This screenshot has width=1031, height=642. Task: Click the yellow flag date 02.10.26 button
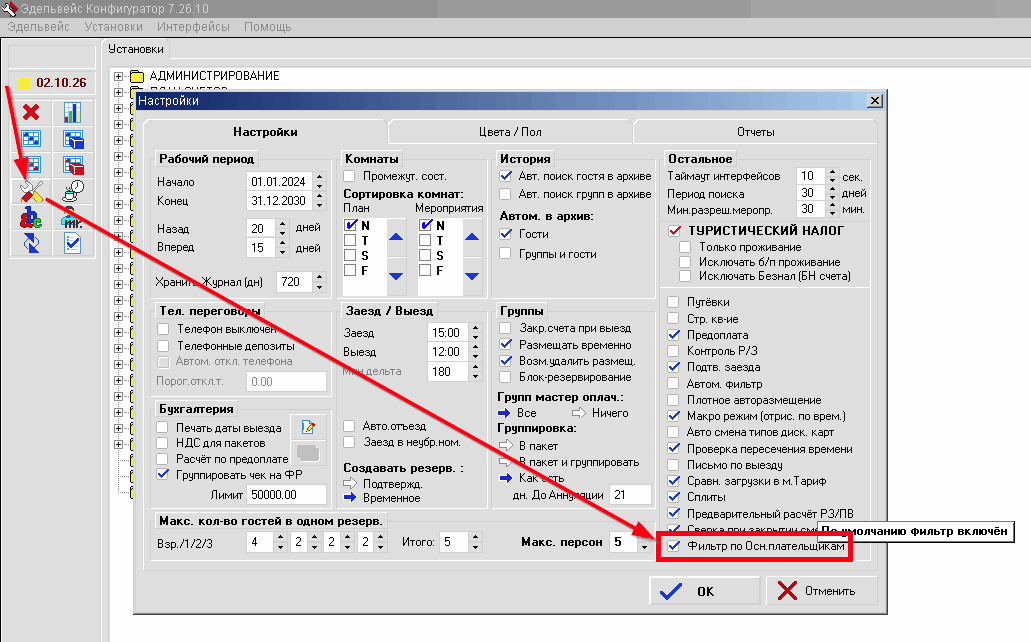[x=53, y=83]
